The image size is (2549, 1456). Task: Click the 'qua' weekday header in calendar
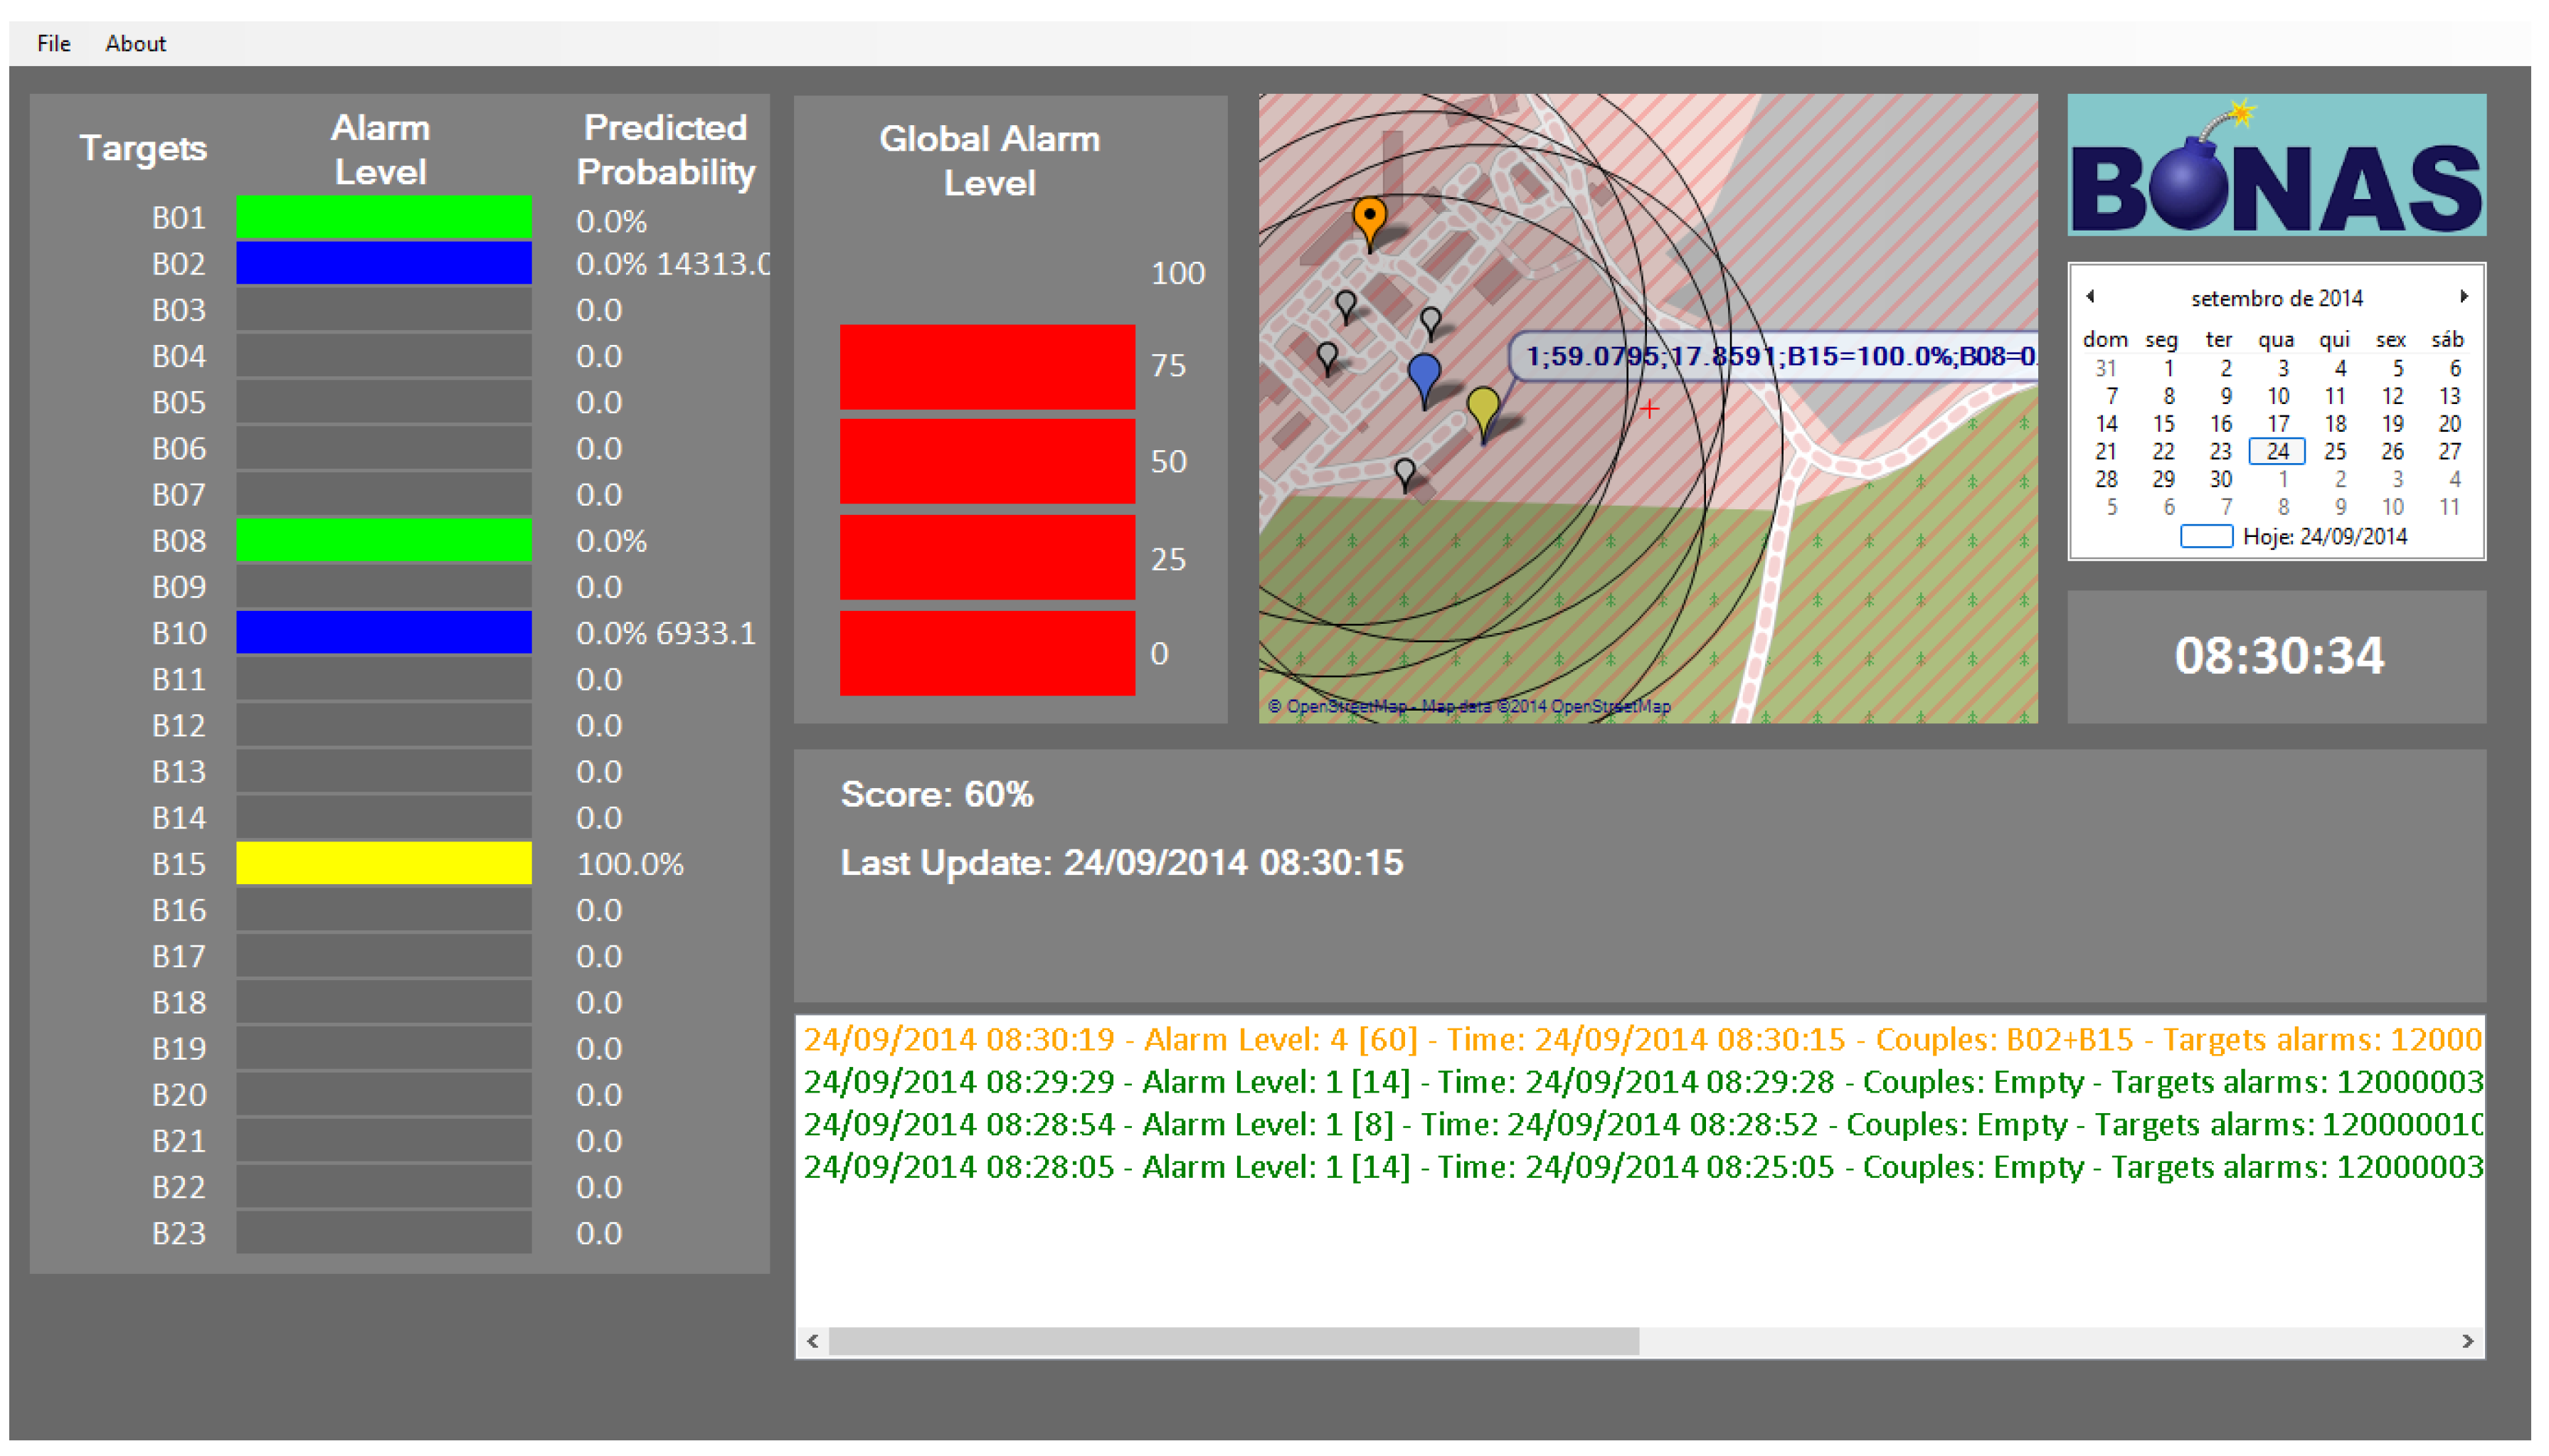pos(2275,340)
